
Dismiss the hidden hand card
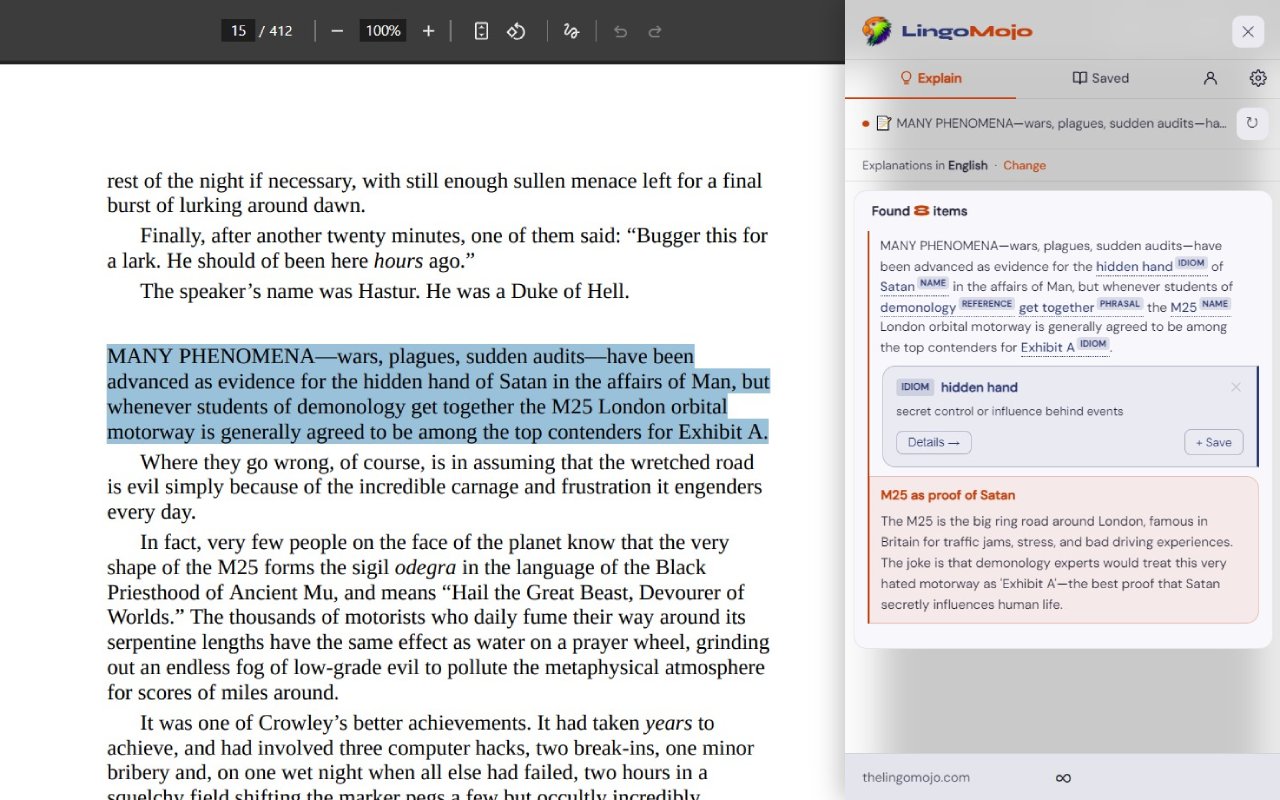coord(1236,387)
